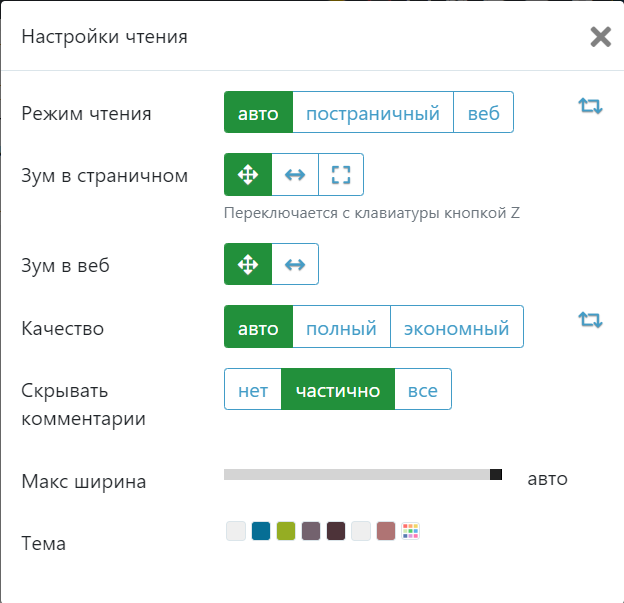Click the cycle icon beside quality row
This screenshot has width=624, height=603.
pyautogui.click(x=591, y=320)
